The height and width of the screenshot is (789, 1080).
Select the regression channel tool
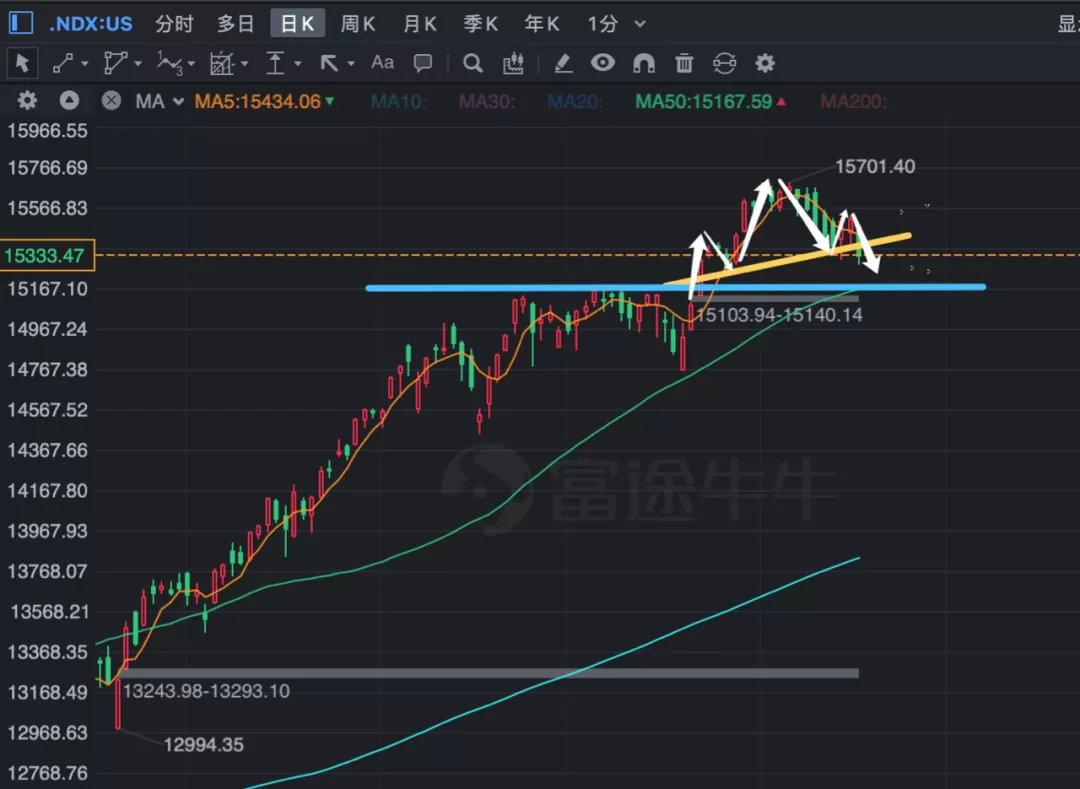(x=222, y=63)
